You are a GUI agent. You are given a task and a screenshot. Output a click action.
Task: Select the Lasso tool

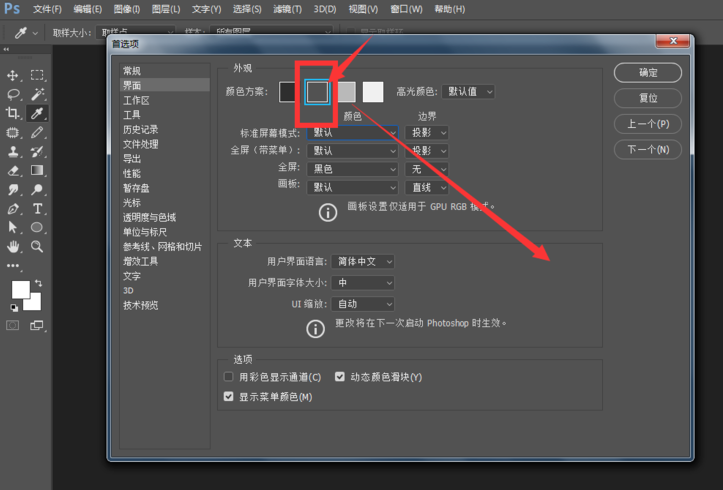pyautogui.click(x=13, y=94)
